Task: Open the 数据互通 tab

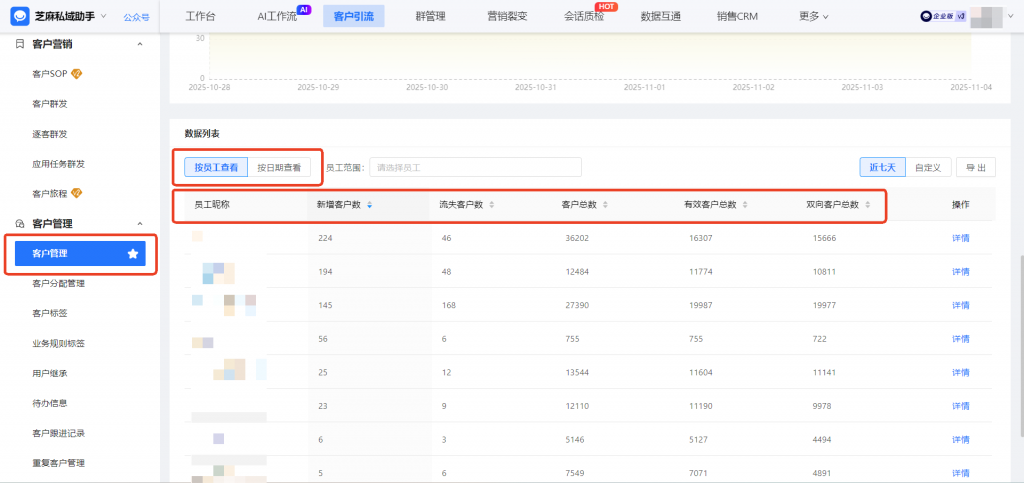Action: point(661,16)
